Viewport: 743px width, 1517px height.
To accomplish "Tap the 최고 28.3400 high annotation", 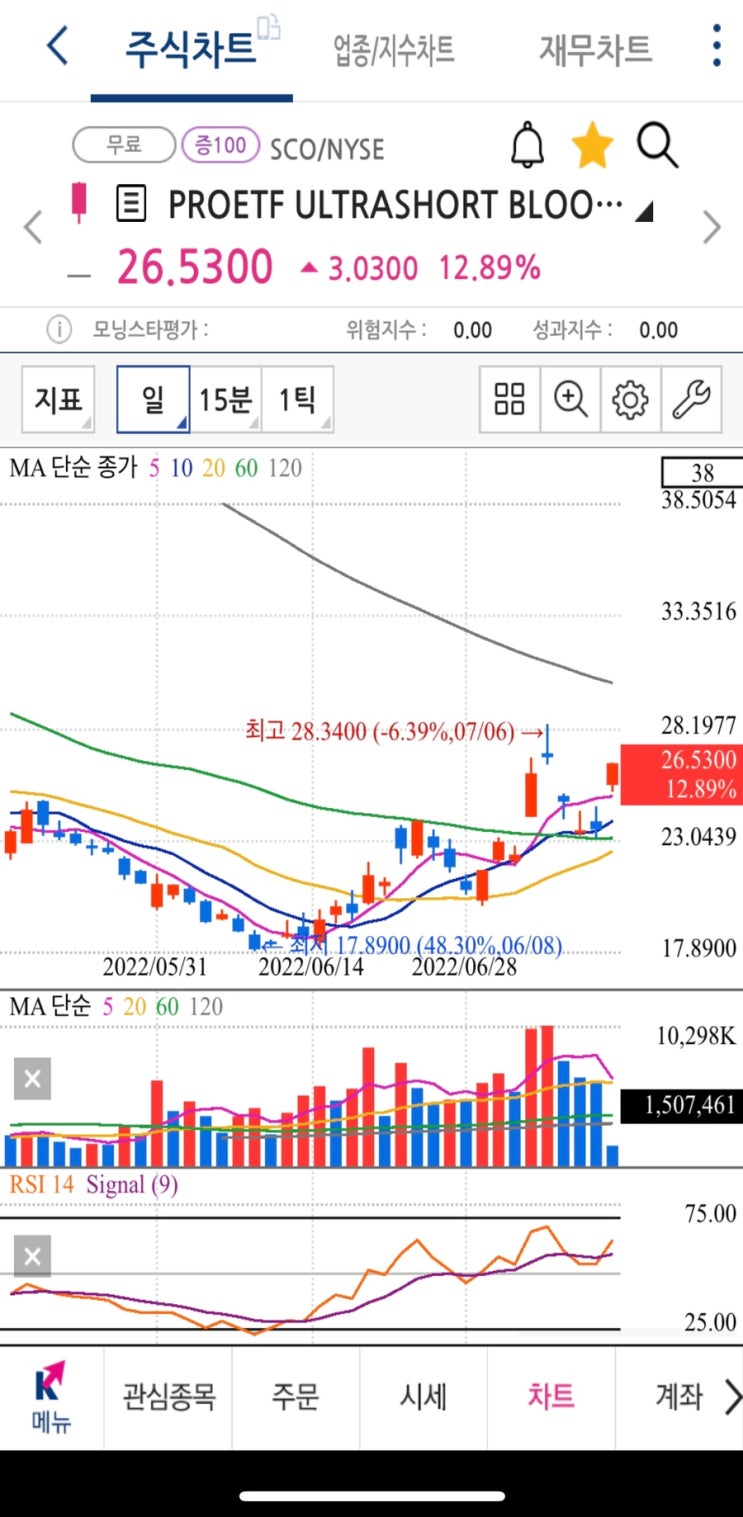I will 396,733.
